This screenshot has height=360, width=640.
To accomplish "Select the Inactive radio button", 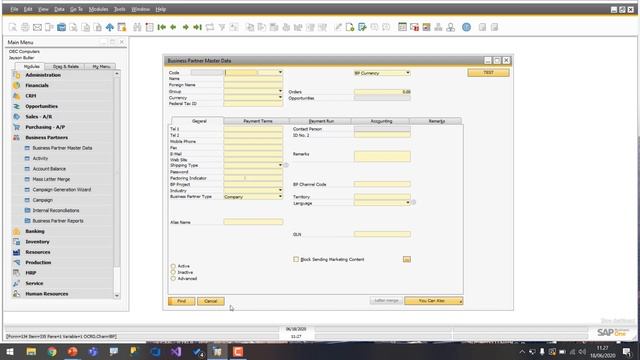I will click(173, 272).
